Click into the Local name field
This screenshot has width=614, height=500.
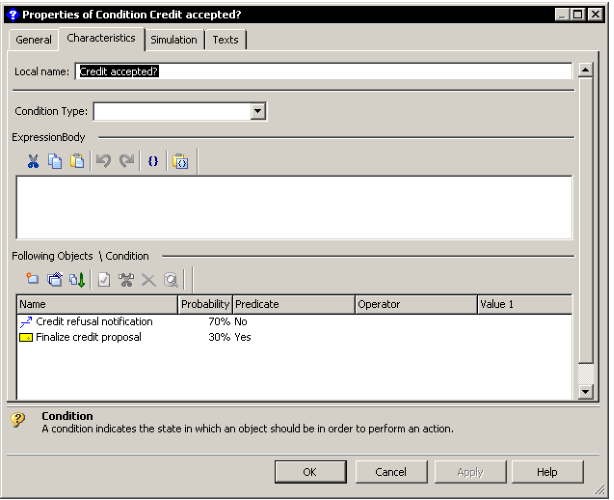click(x=322, y=72)
